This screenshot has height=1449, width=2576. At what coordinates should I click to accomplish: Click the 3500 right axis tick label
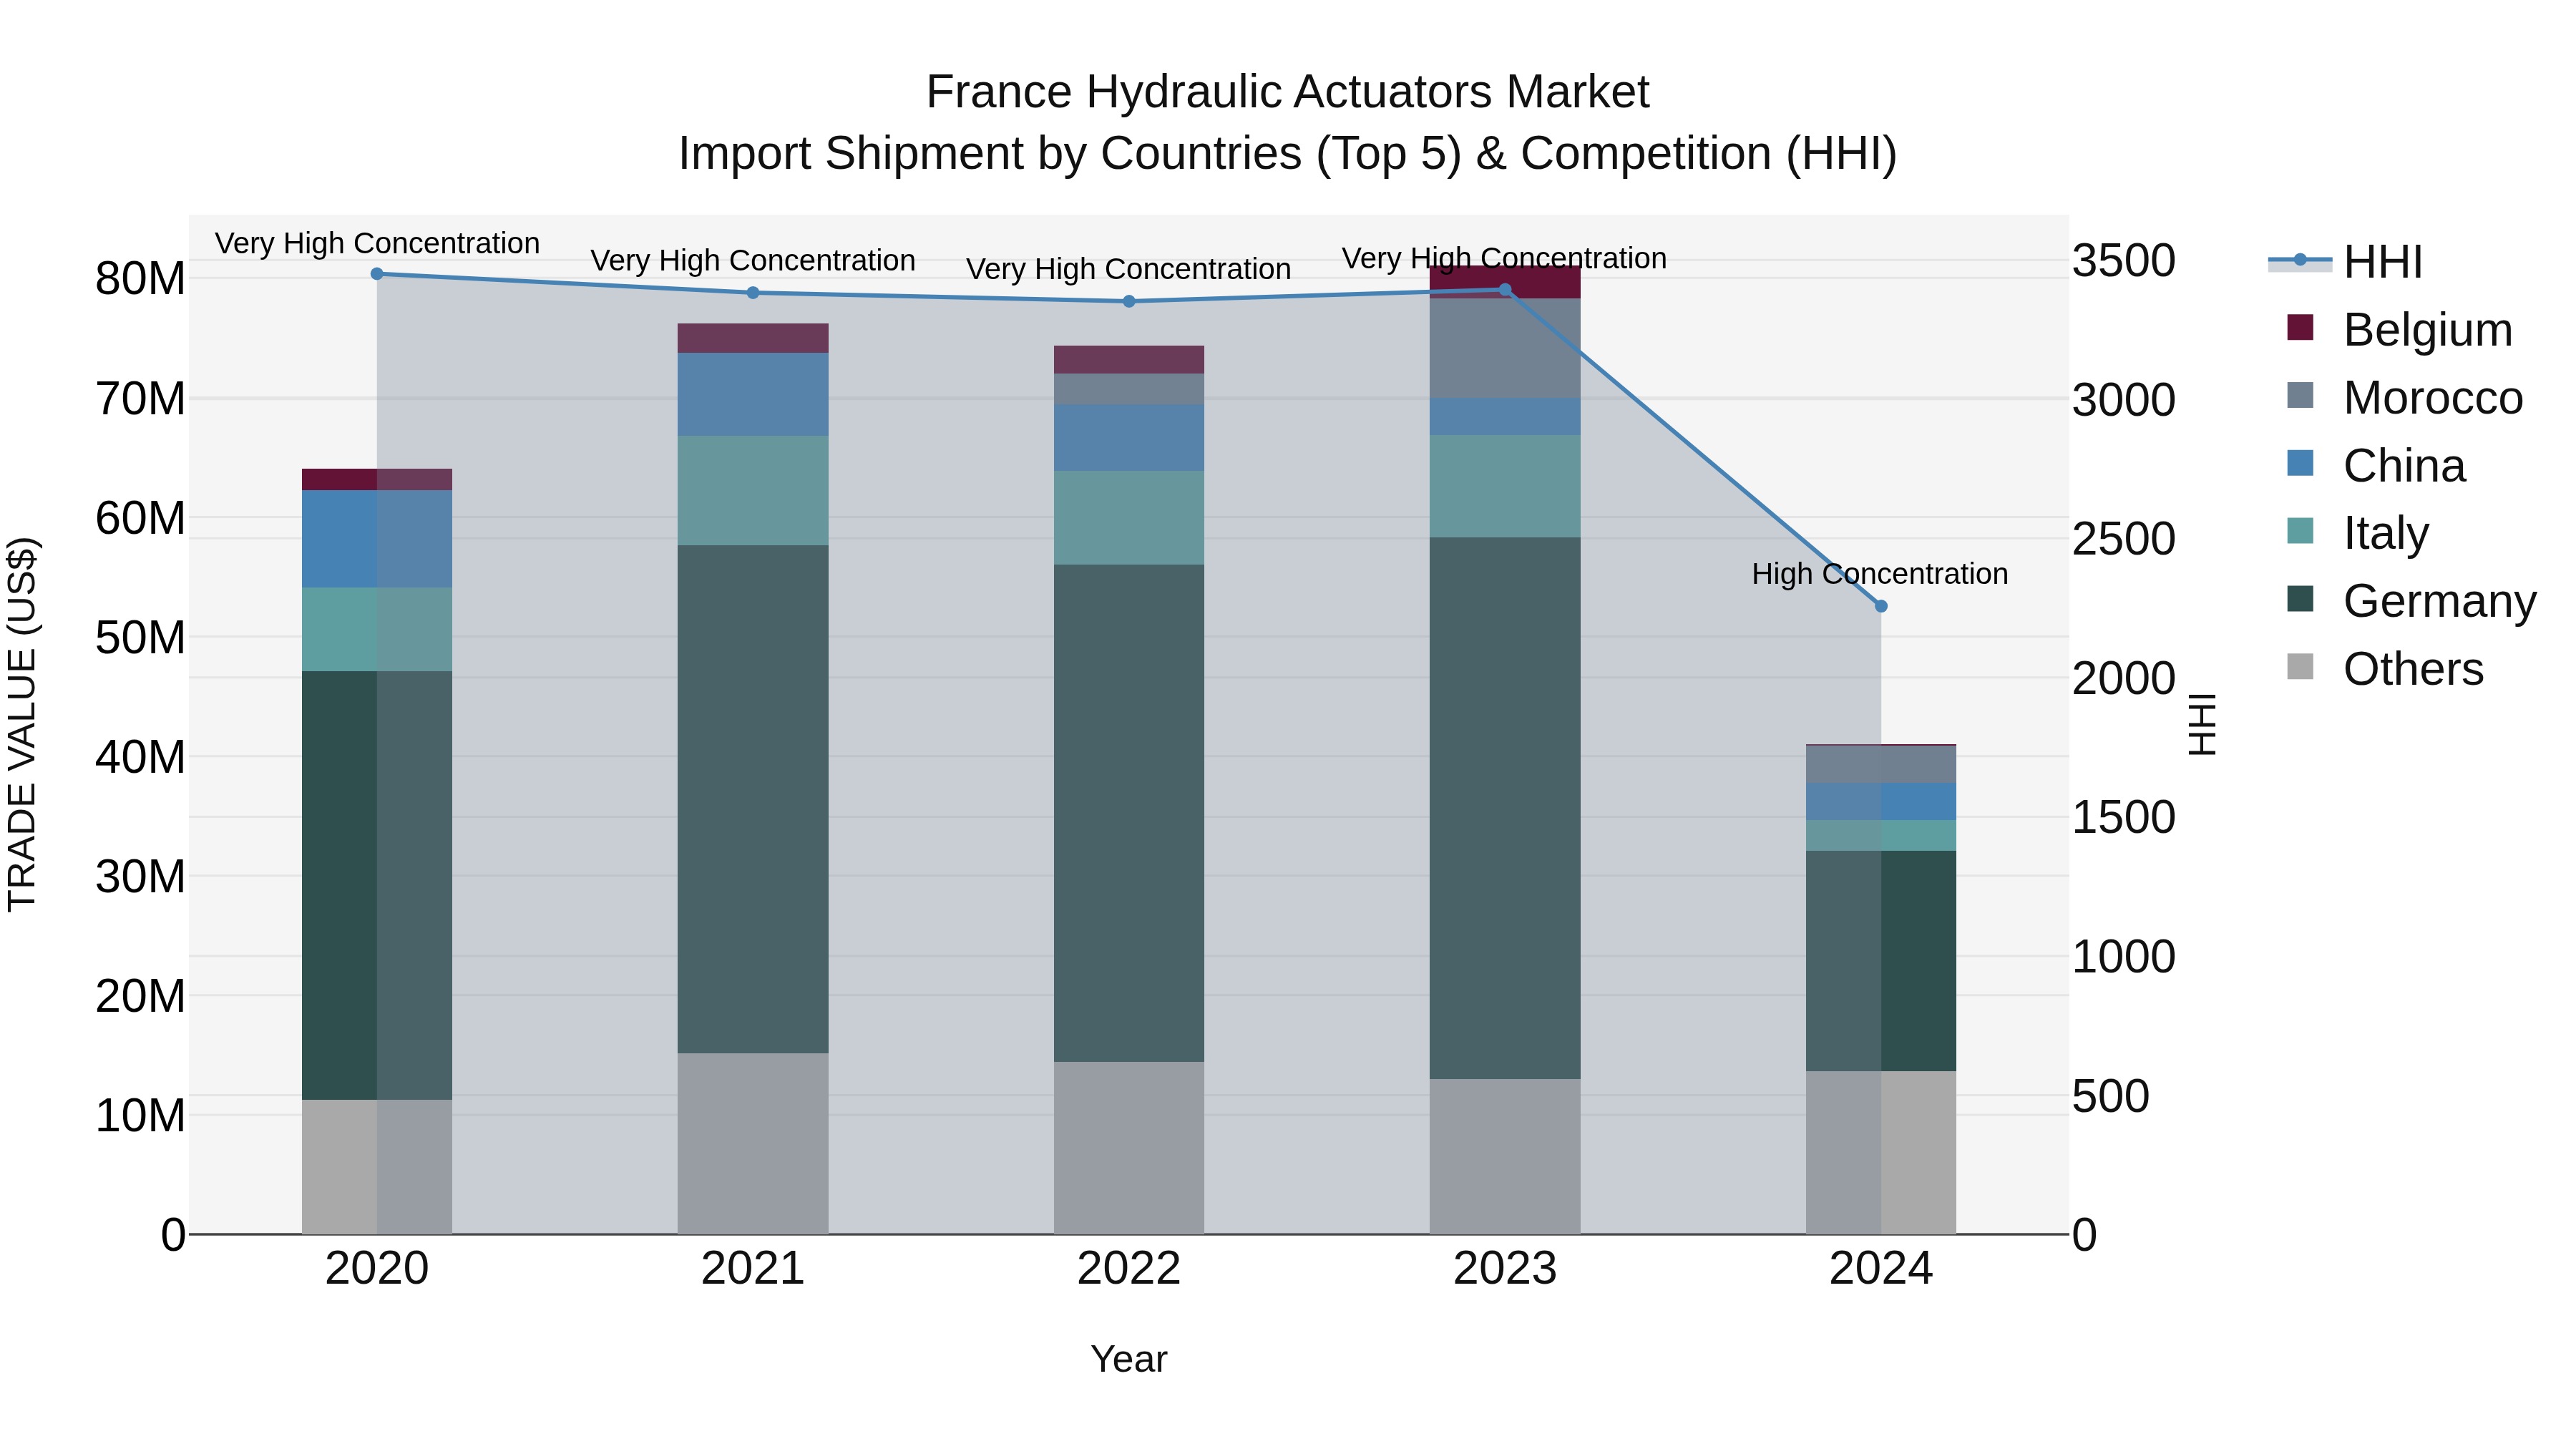pyautogui.click(x=2124, y=261)
